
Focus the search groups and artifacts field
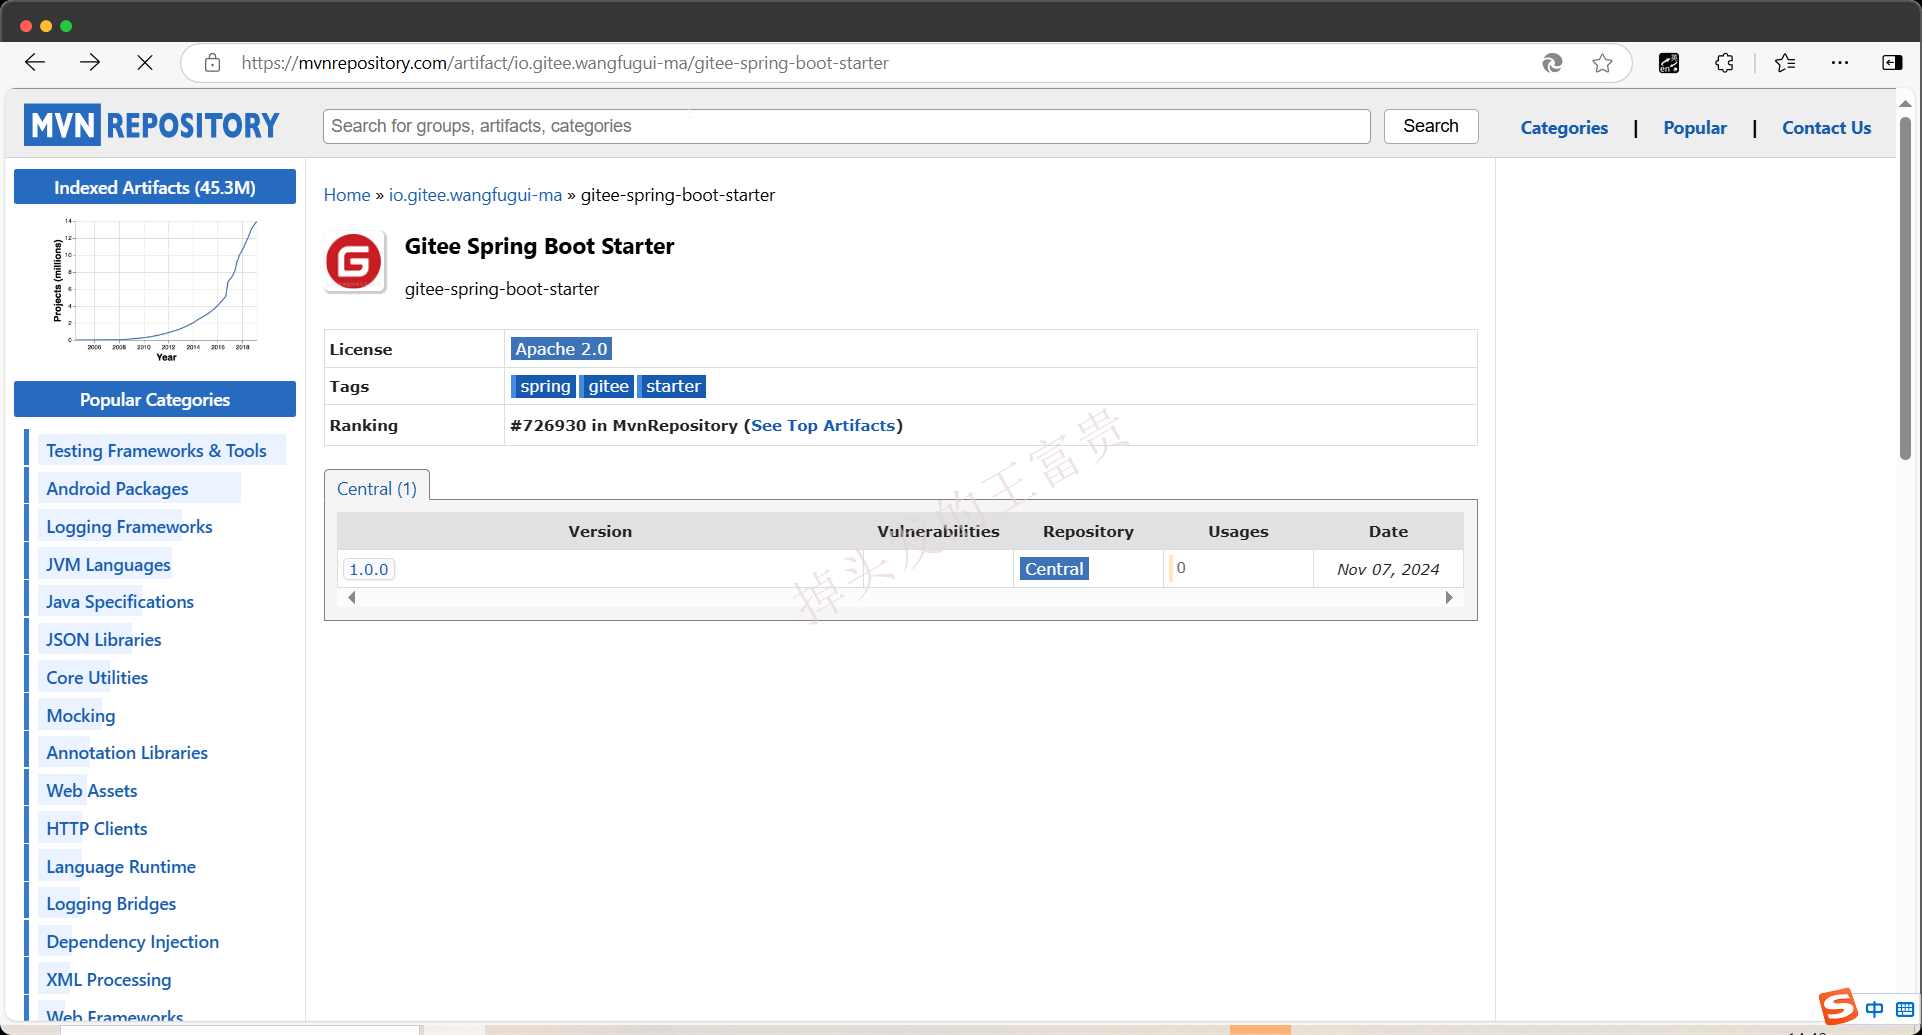point(846,126)
